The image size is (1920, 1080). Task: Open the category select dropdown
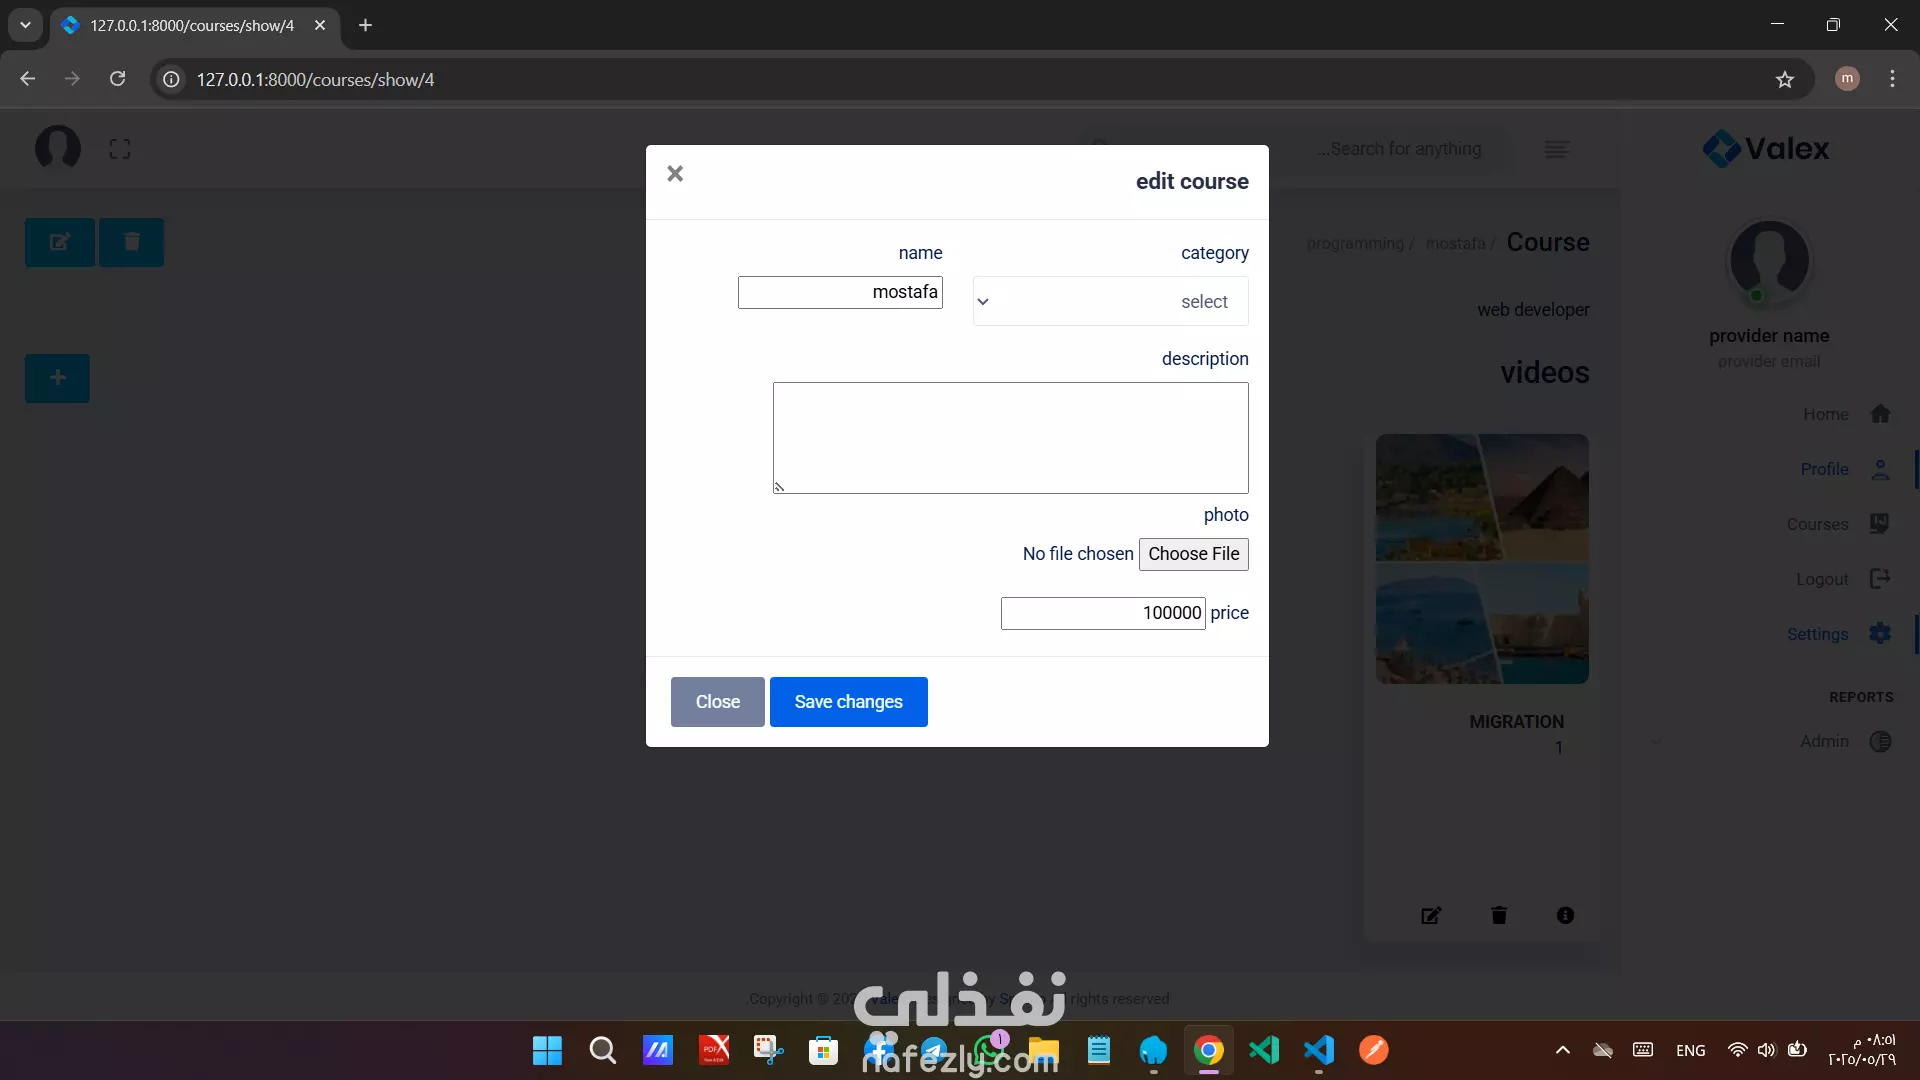click(x=1110, y=301)
